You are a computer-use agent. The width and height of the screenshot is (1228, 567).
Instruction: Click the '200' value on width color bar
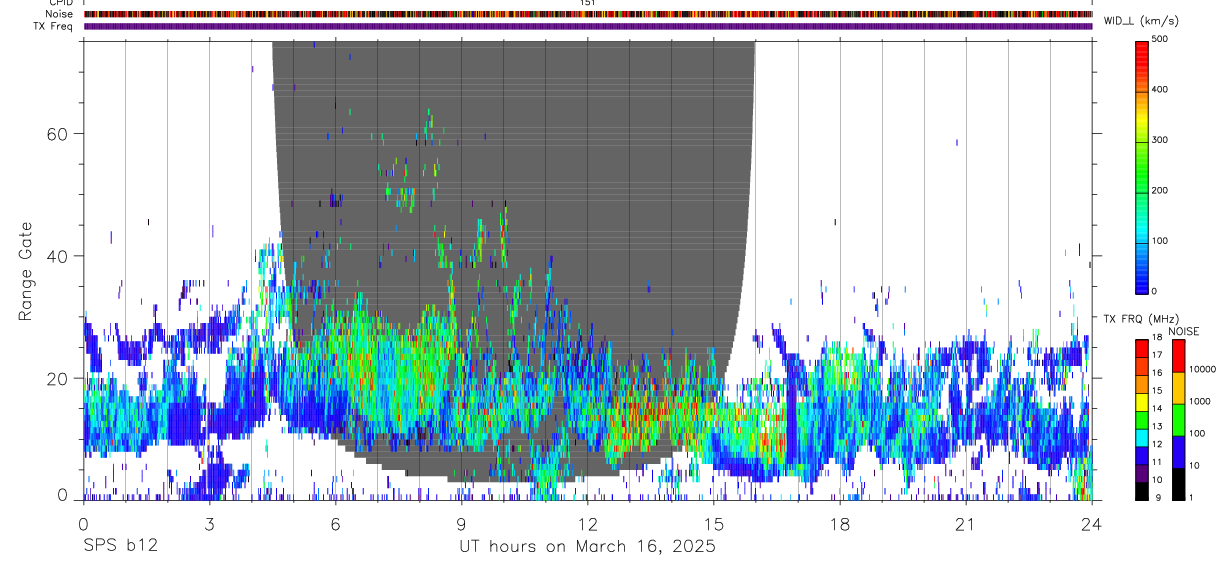click(1160, 190)
